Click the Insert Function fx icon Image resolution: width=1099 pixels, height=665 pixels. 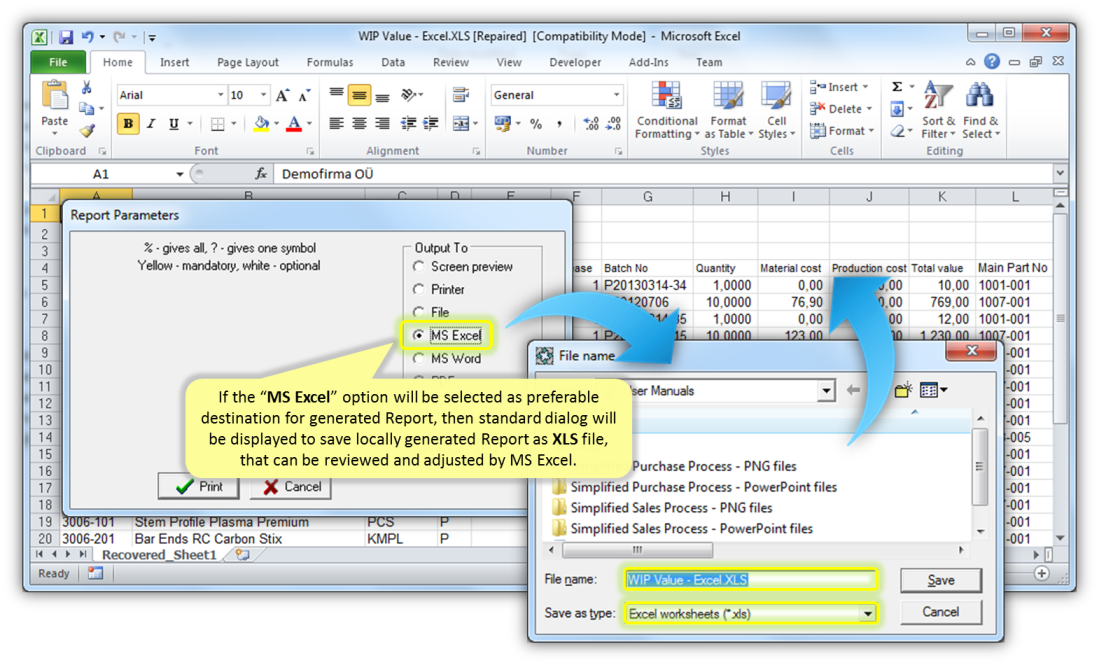pos(261,174)
